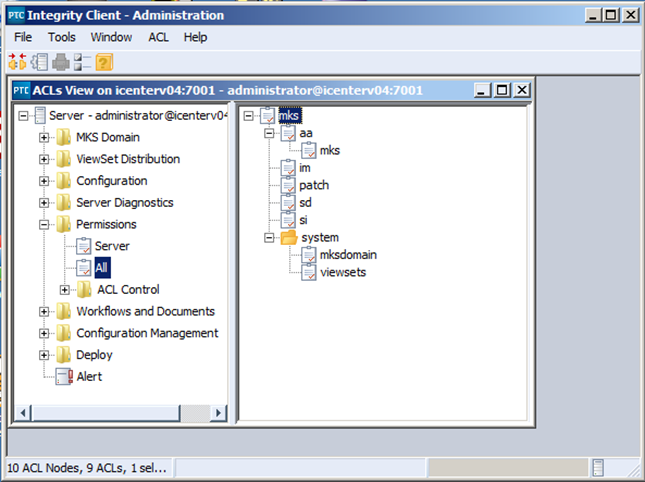Open the File menu
The image size is (645, 482).
(23, 37)
